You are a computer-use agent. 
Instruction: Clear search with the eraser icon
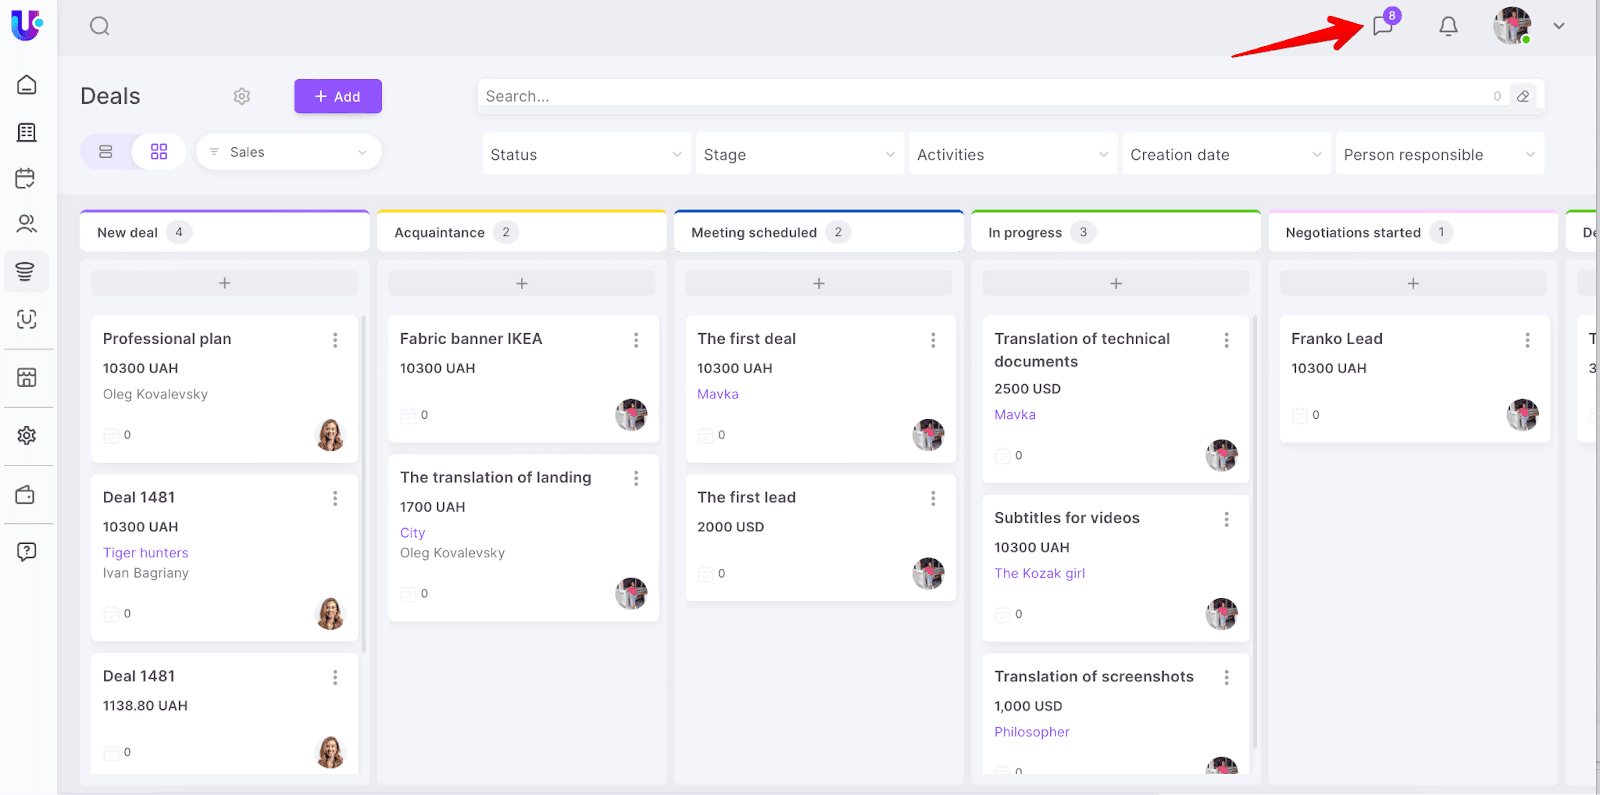1523,96
